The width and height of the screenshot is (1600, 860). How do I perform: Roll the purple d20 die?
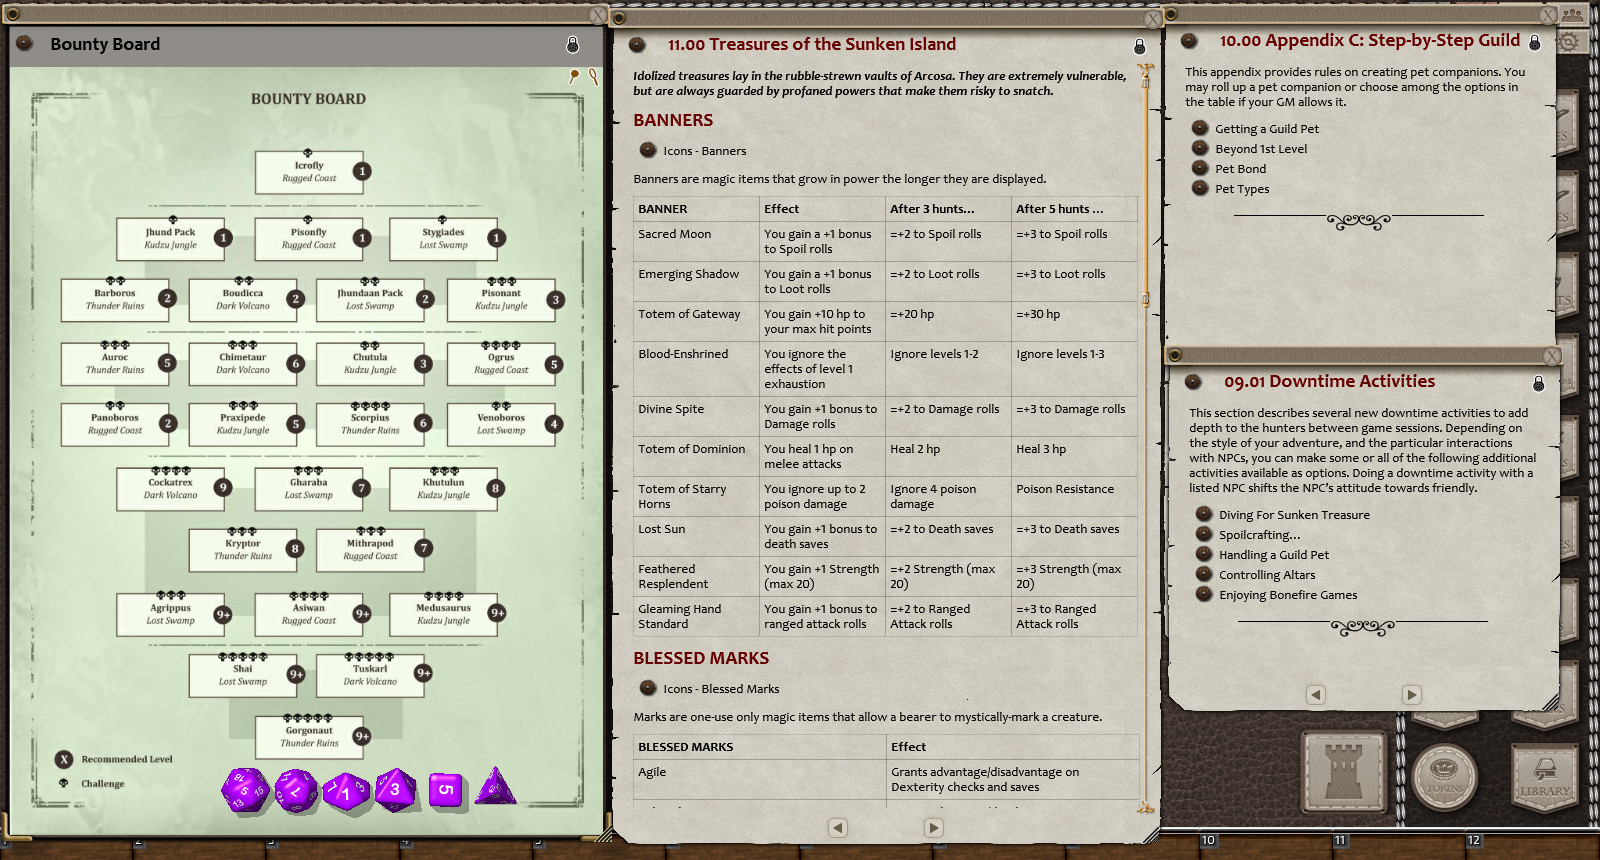pyautogui.click(x=244, y=790)
